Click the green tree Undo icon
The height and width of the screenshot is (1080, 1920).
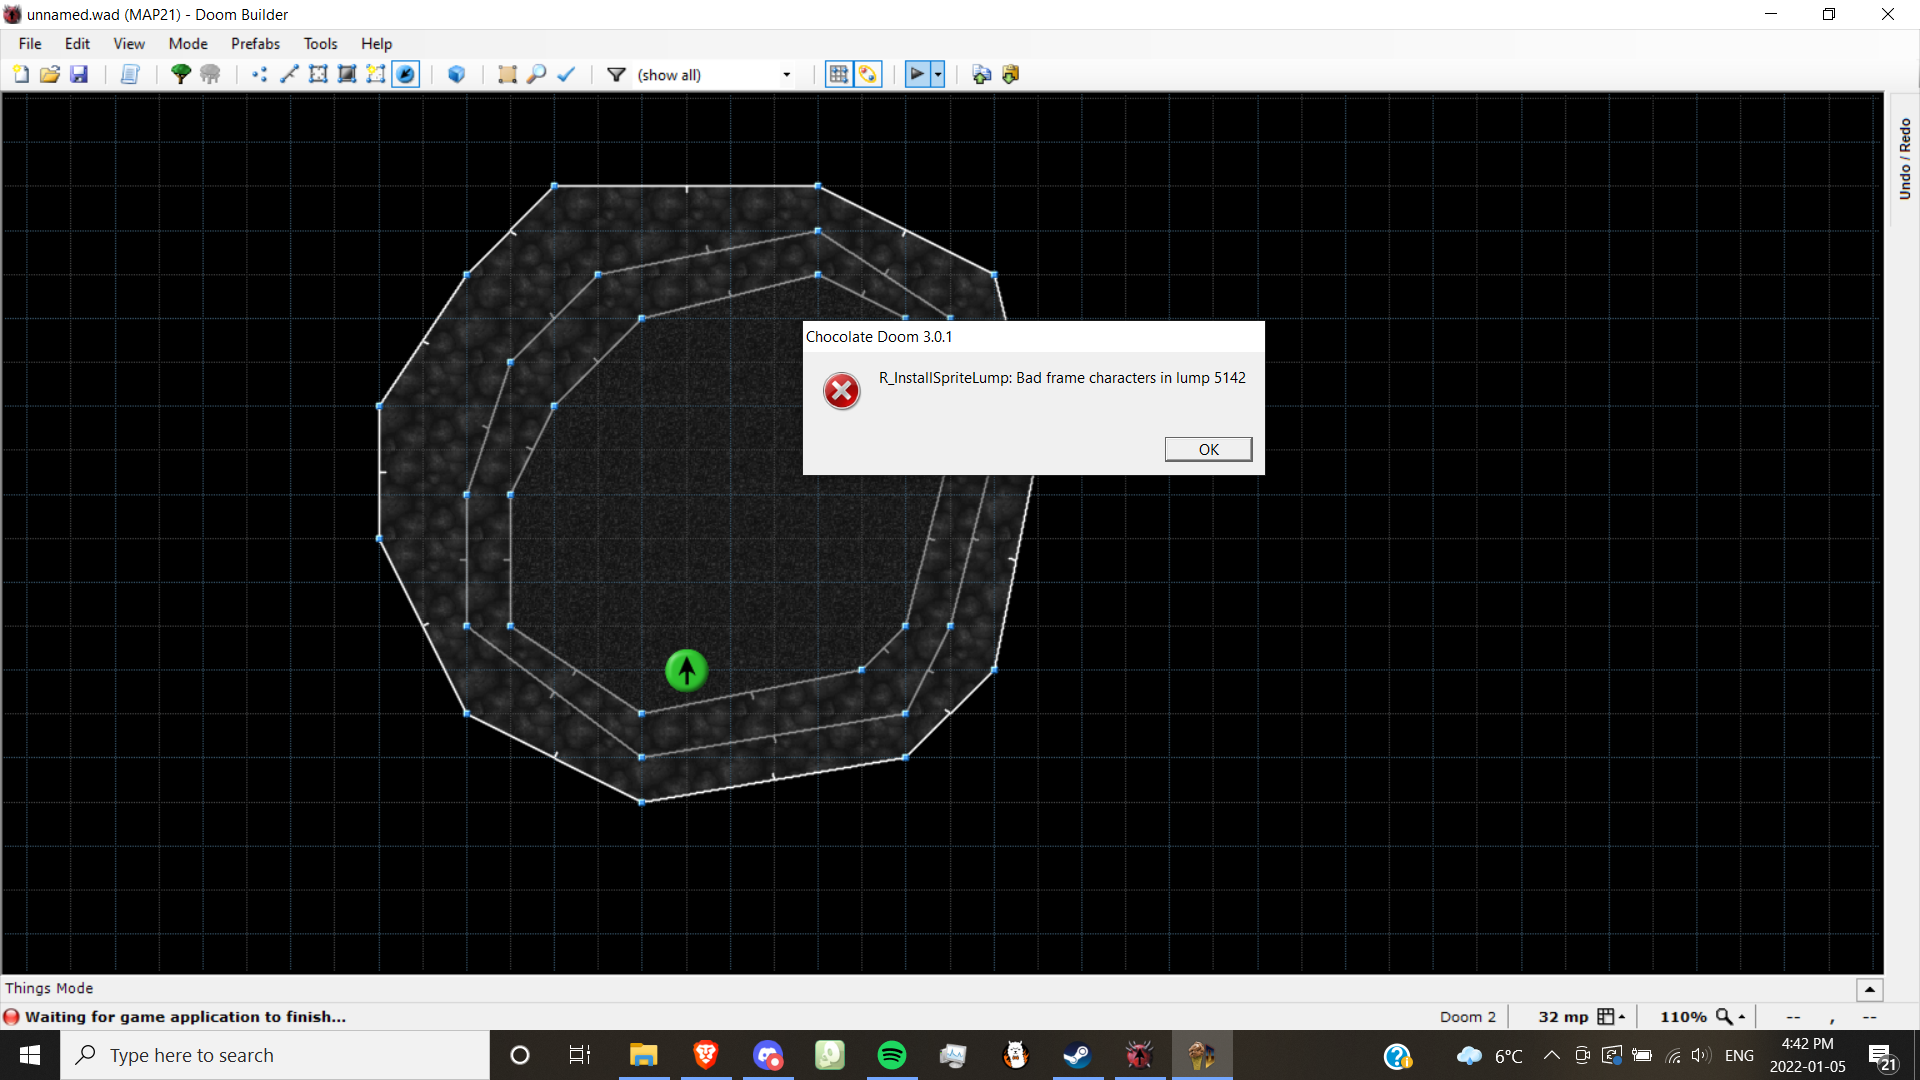coord(181,74)
